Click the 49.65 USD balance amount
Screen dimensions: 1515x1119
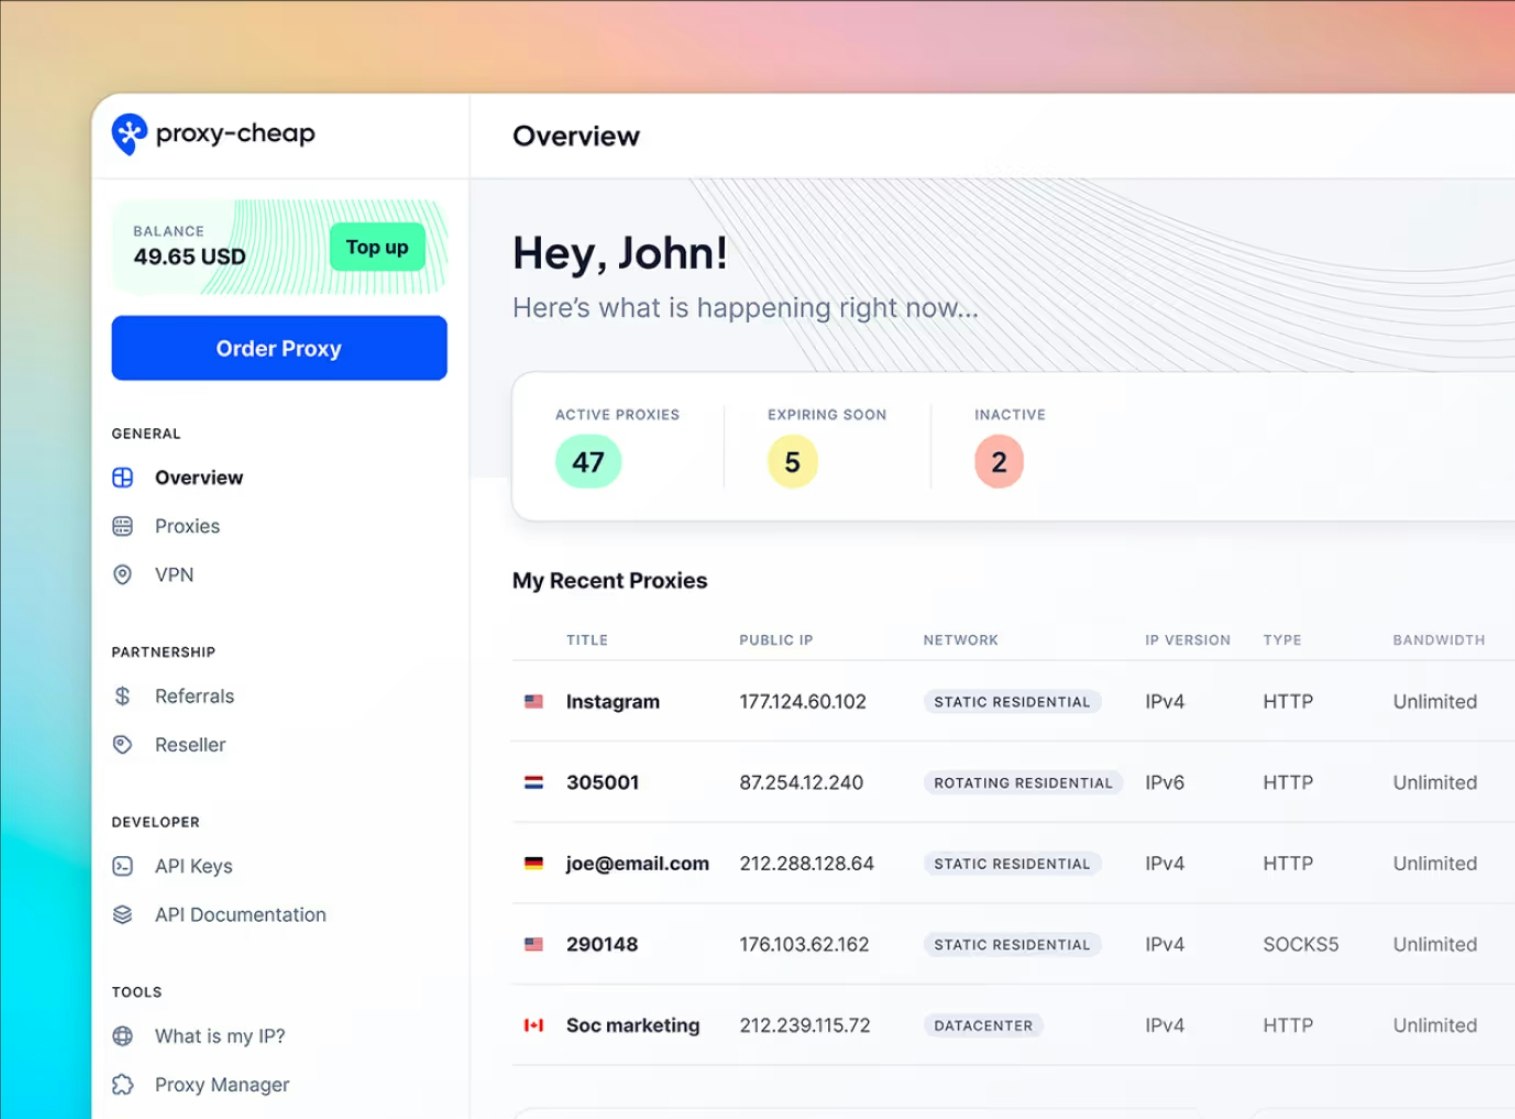coord(190,257)
